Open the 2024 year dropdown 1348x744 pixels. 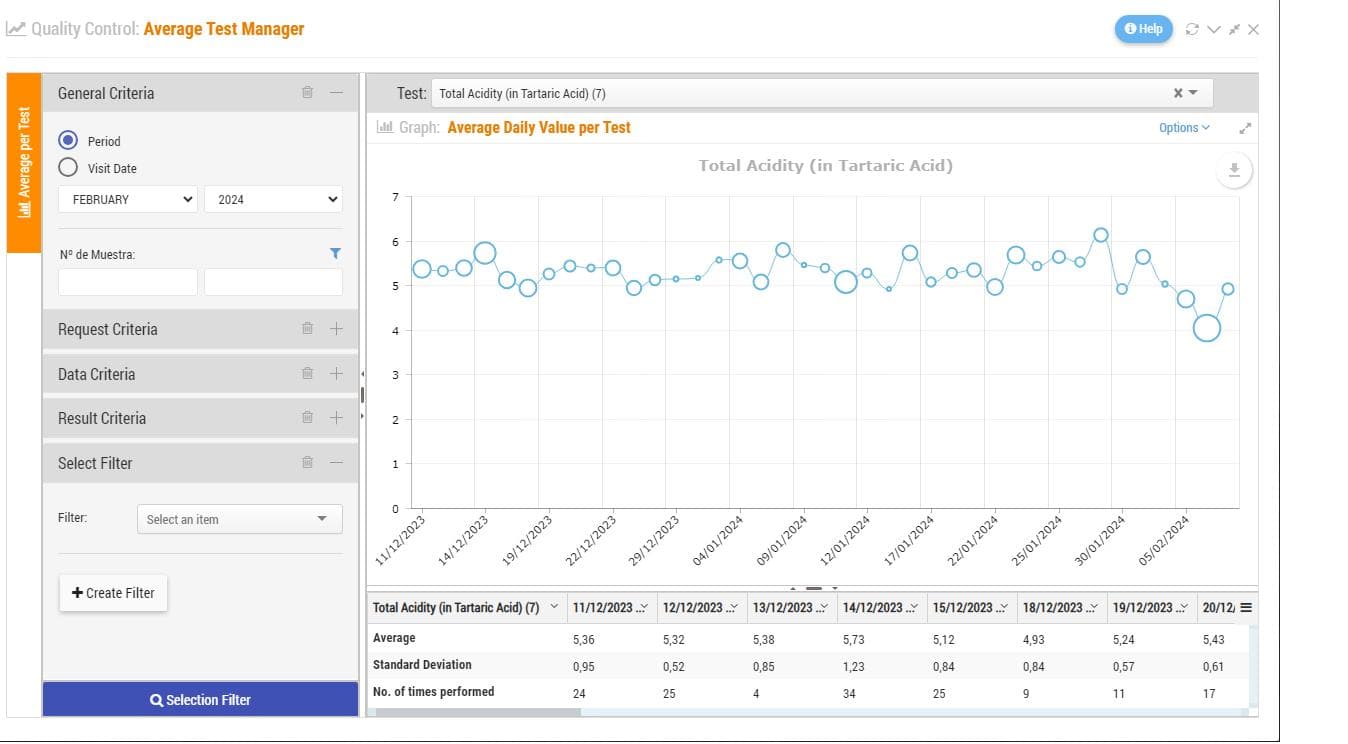coord(273,199)
